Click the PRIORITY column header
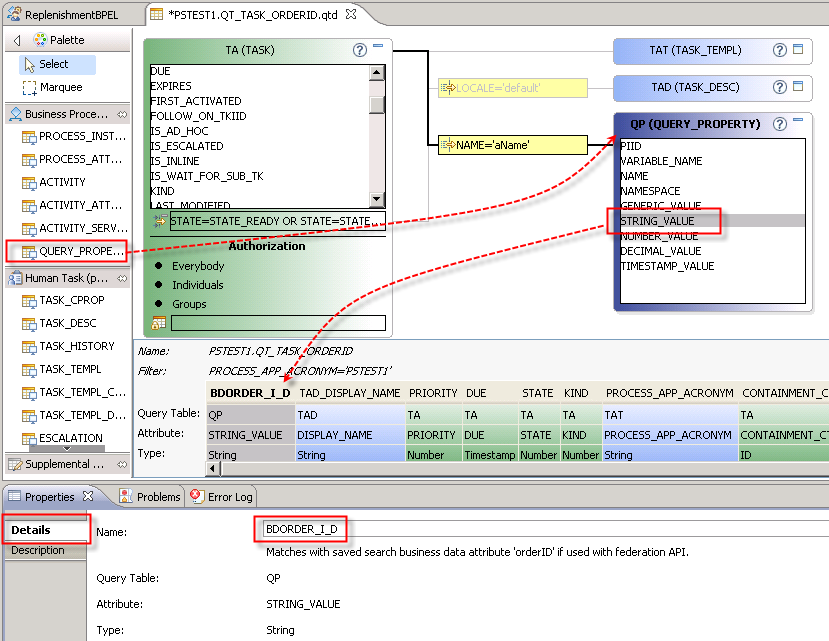Screen dimensions: 829x641 [433, 393]
